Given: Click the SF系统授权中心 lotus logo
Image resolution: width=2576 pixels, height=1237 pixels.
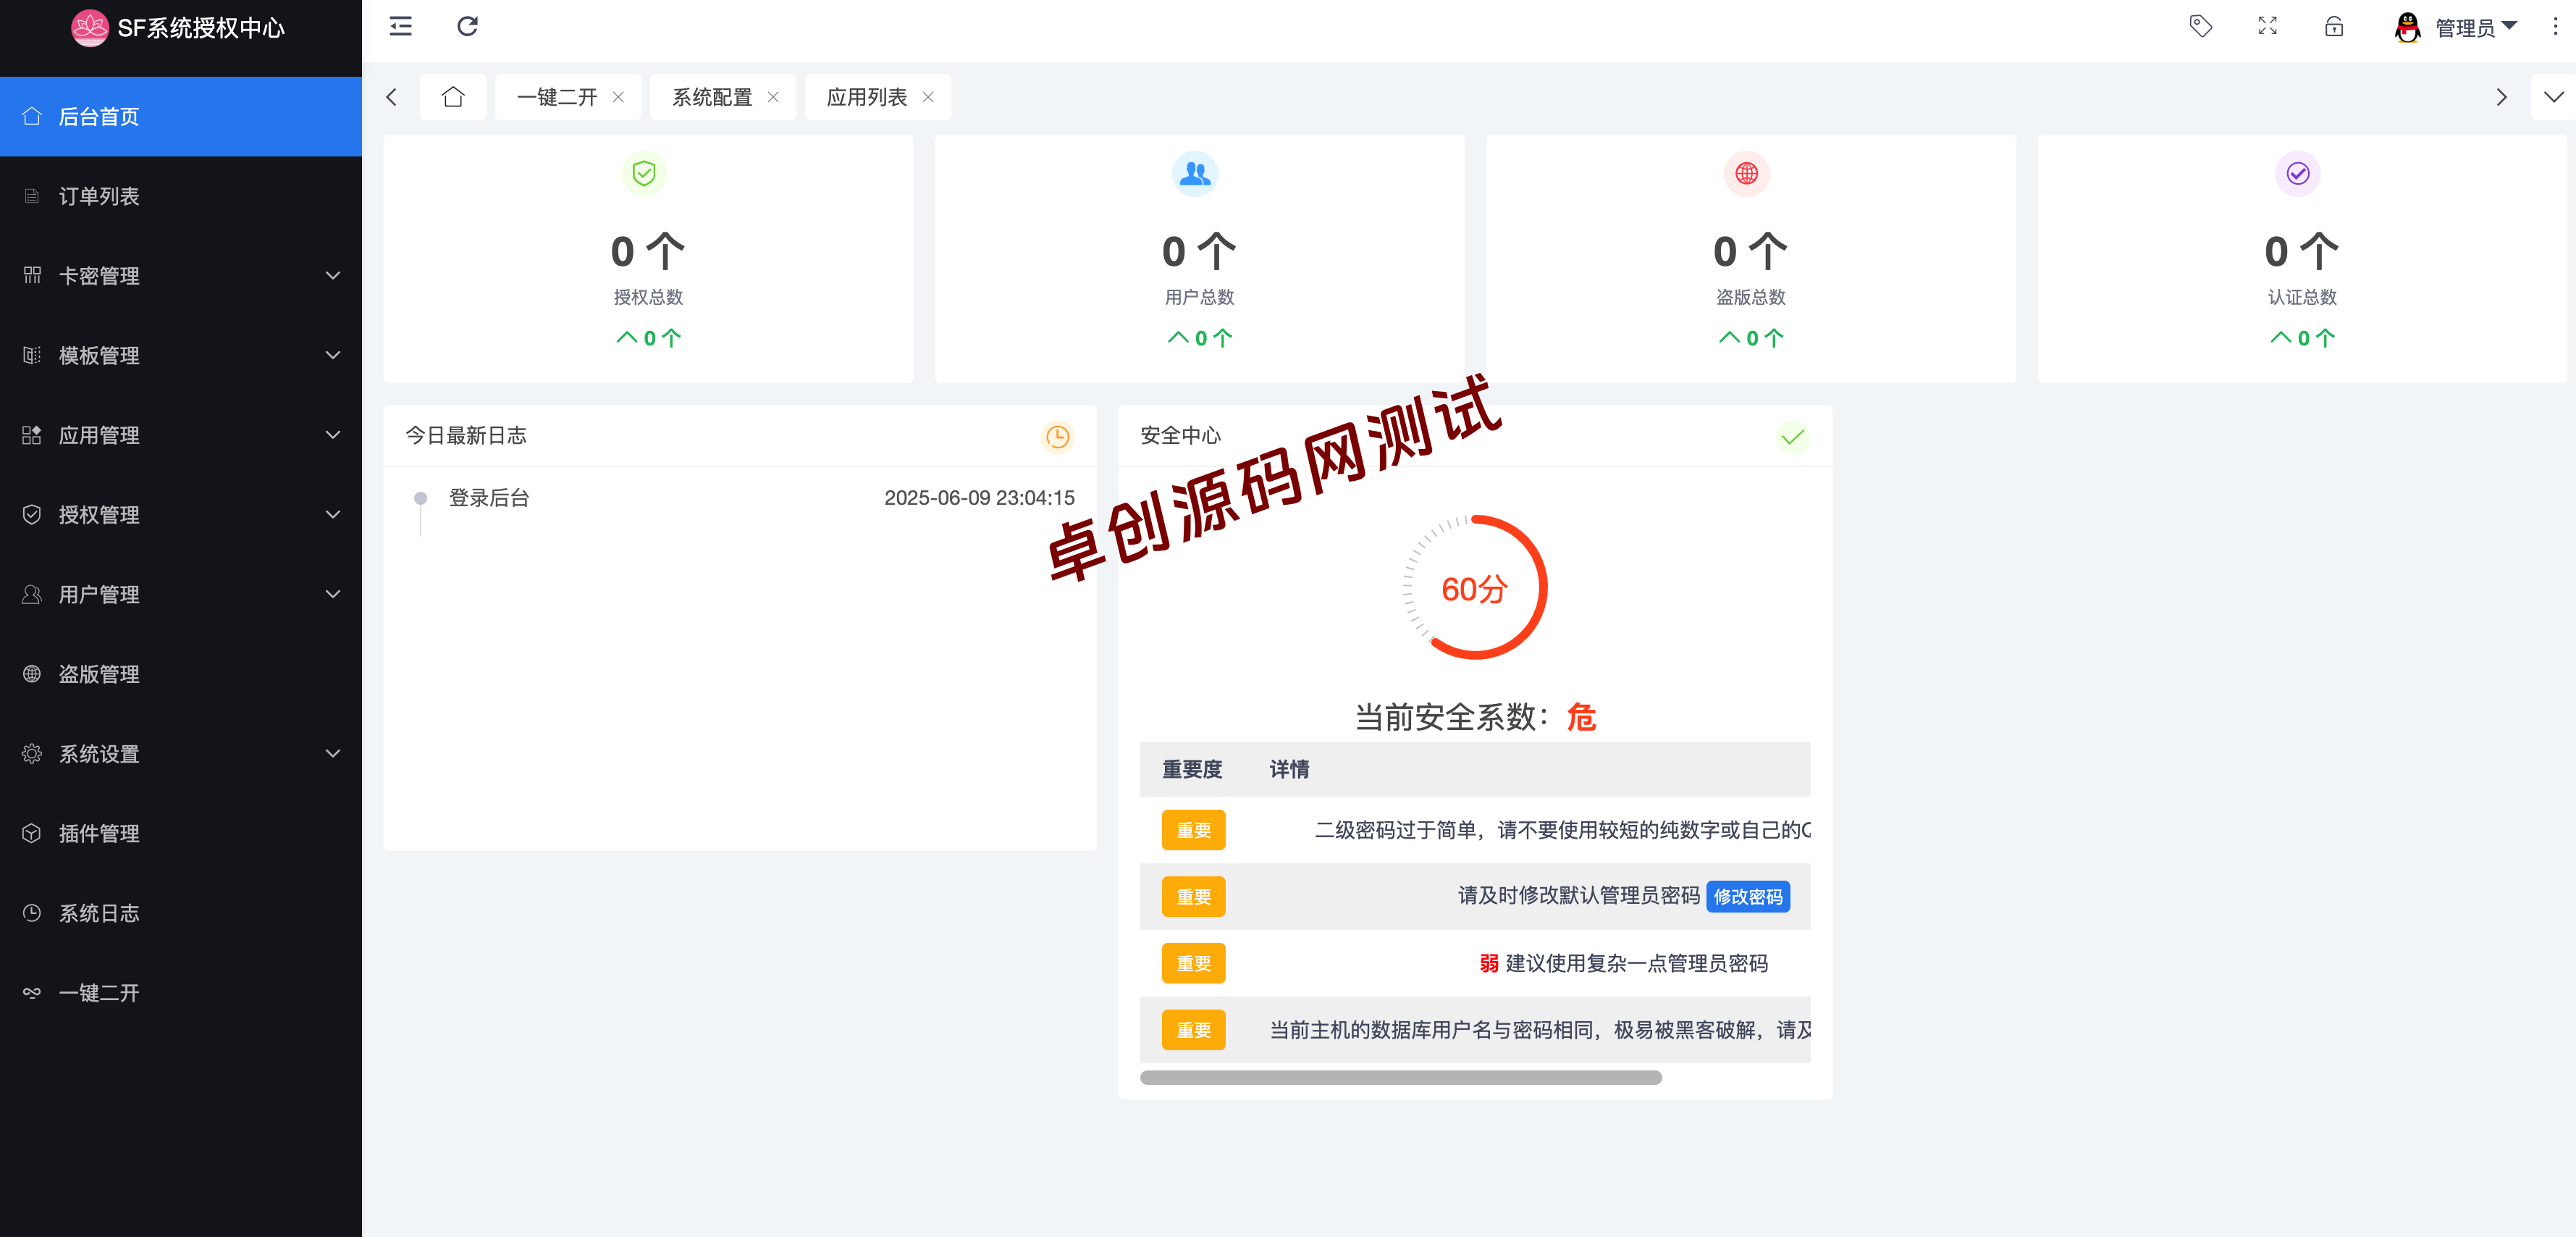Looking at the screenshot, I should [90, 28].
